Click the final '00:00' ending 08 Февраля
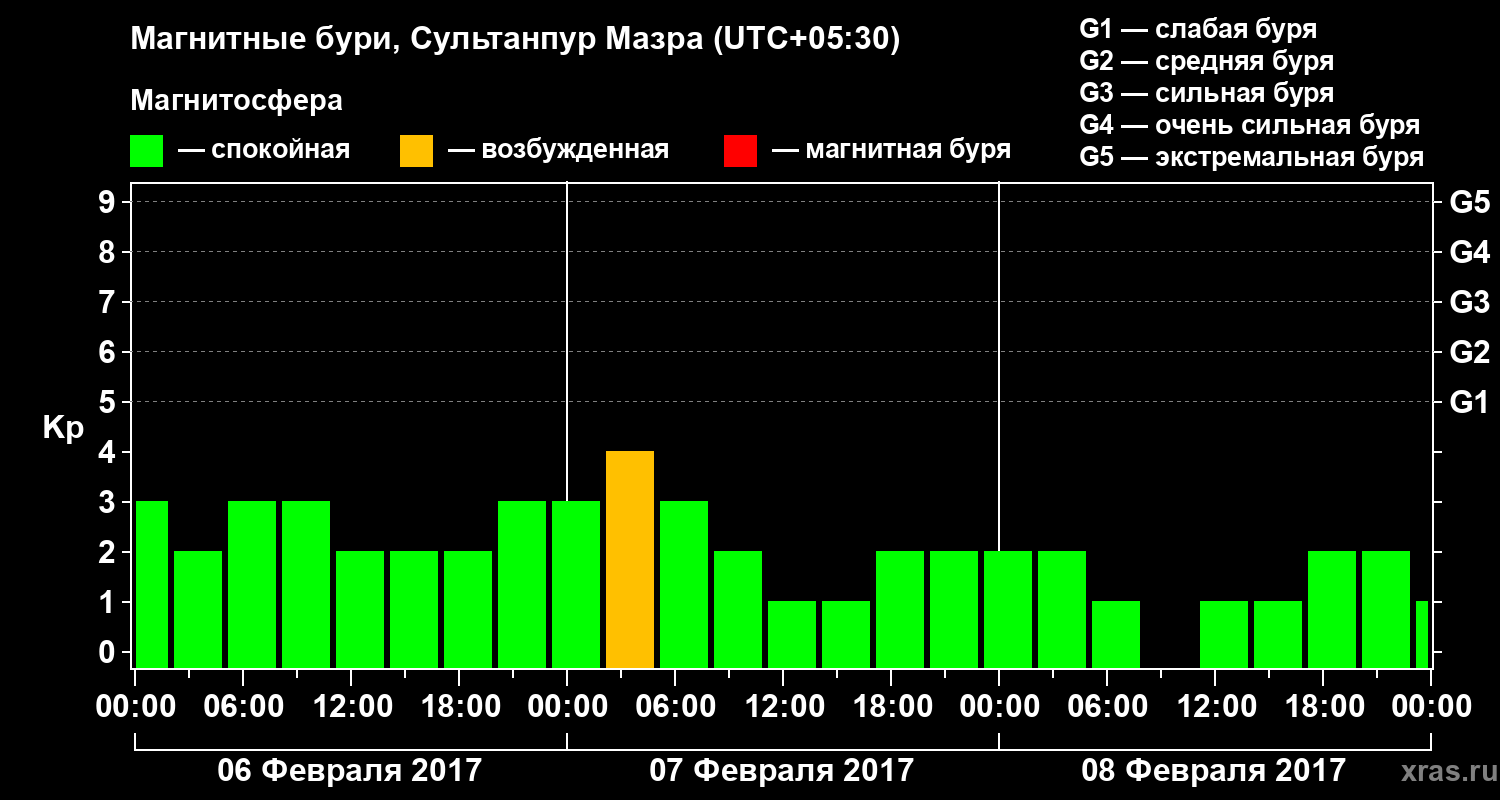 click(x=1431, y=706)
